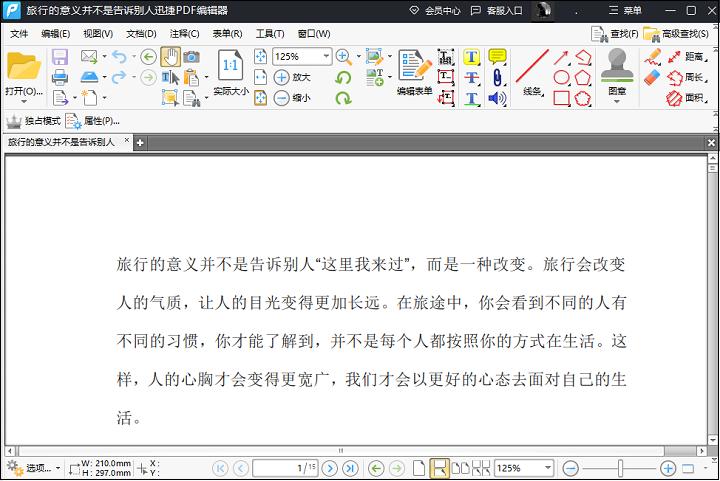
Task: Click the Undo arrow icon
Action: coord(119,56)
